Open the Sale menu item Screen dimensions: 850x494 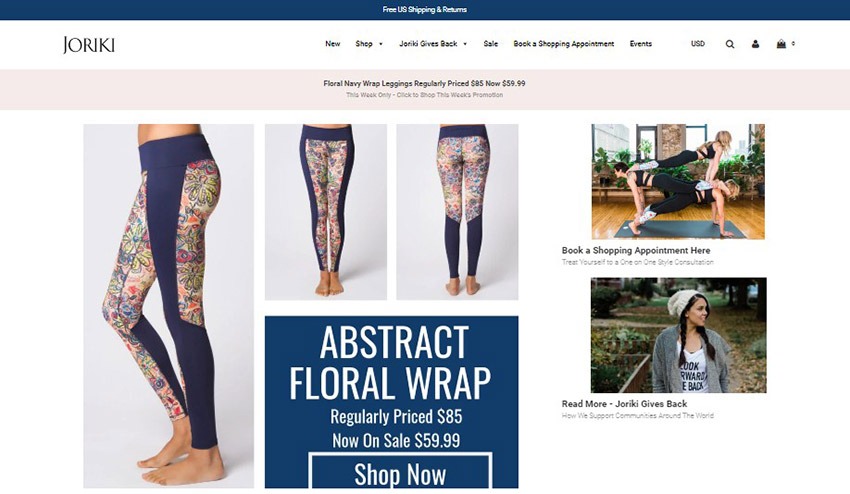point(491,44)
